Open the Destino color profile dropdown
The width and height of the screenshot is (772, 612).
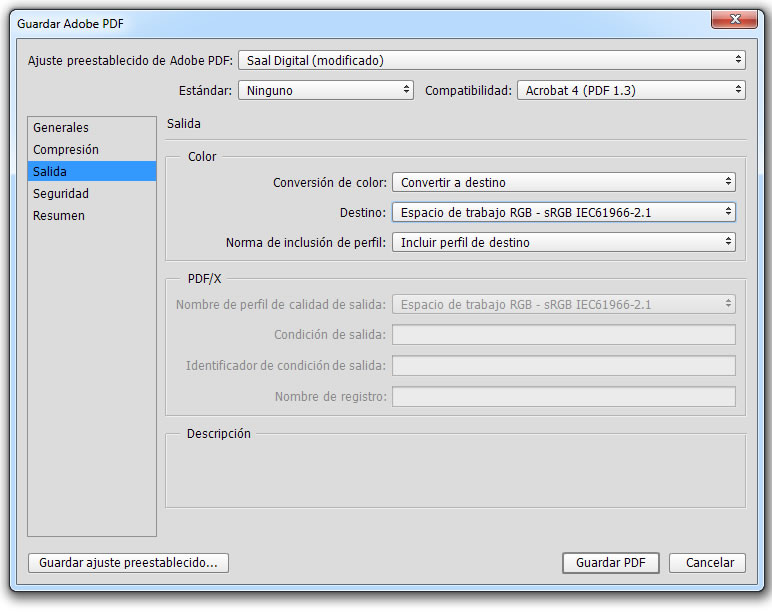[564, 212]
